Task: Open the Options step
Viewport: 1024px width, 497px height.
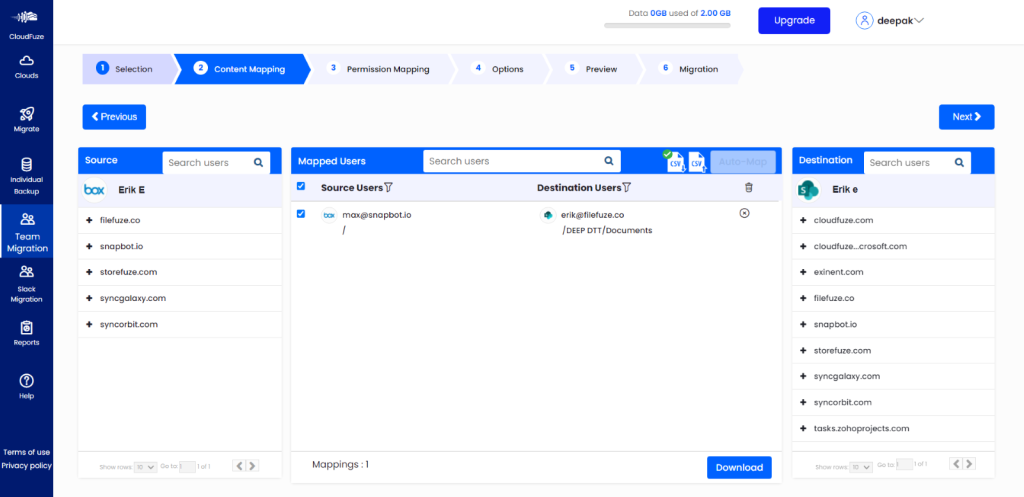Action: coord(500,69)
